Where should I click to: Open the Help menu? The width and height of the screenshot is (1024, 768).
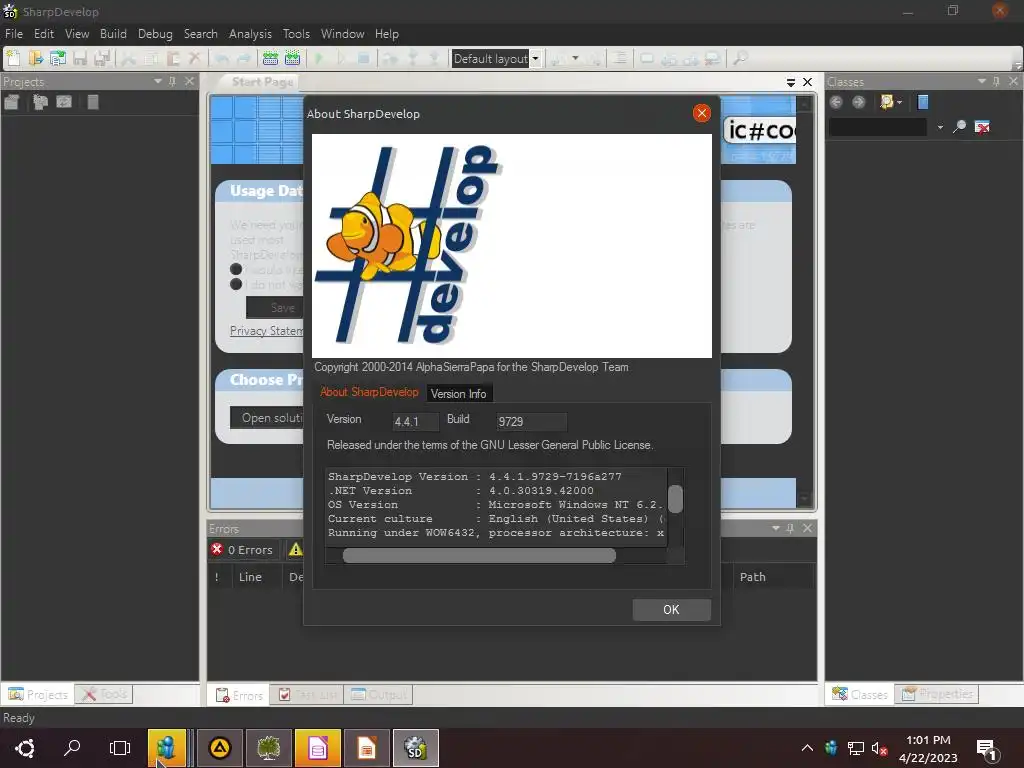click(x=387, y=34)
